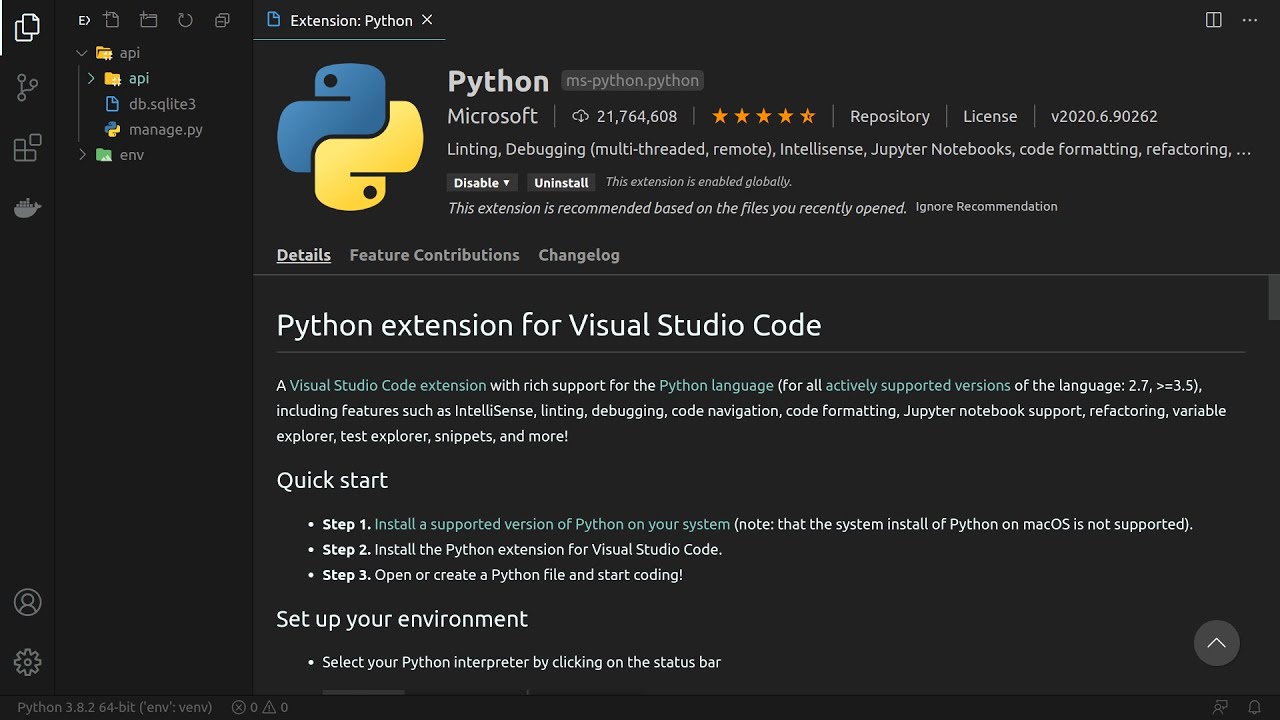Open 'Install a supported version of Python' link

point(552,524)
